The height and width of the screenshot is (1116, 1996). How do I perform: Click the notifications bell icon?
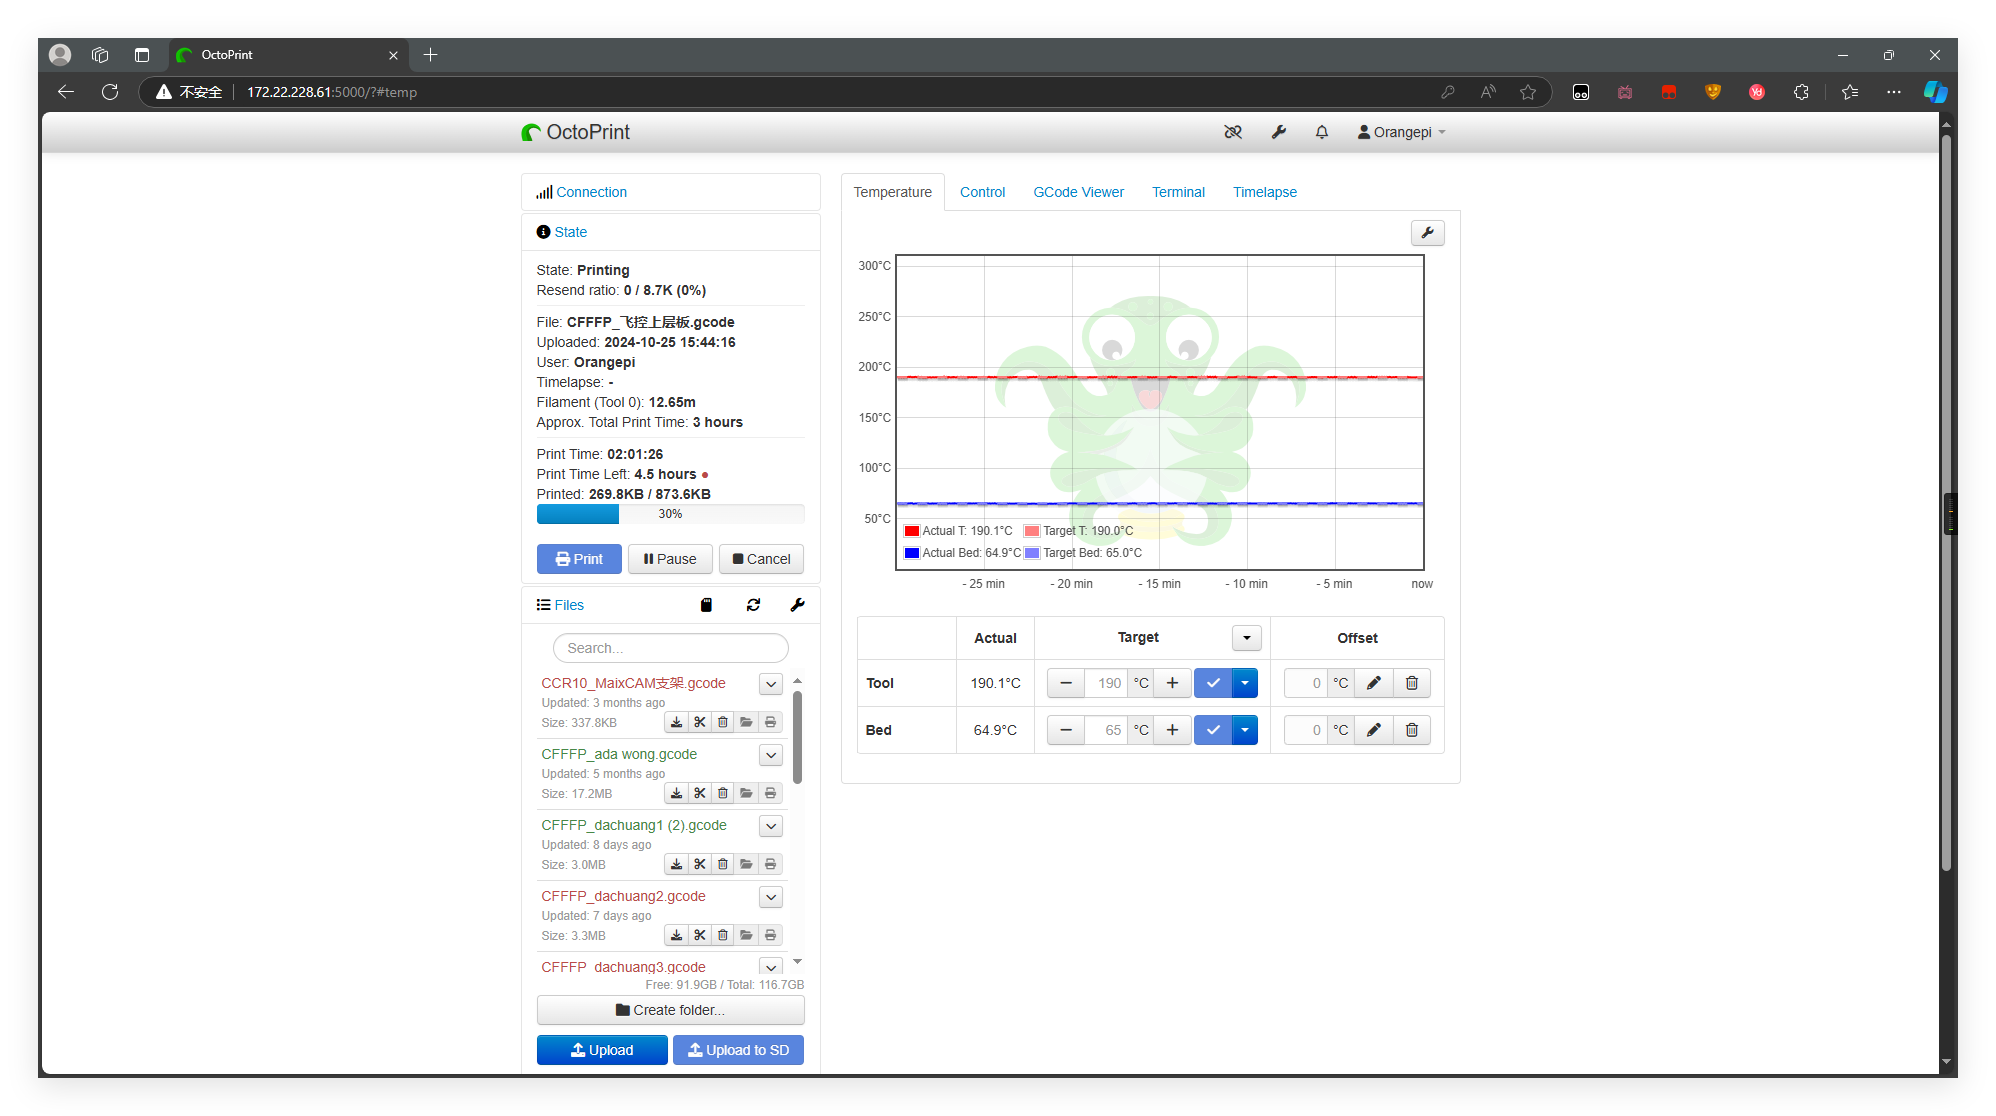(1321, 132)
